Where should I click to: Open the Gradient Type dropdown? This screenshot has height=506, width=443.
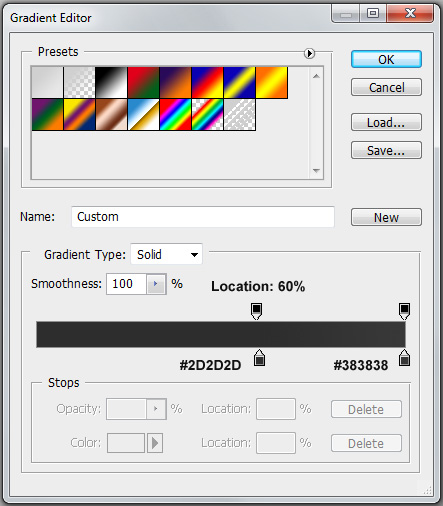[166, 254]
